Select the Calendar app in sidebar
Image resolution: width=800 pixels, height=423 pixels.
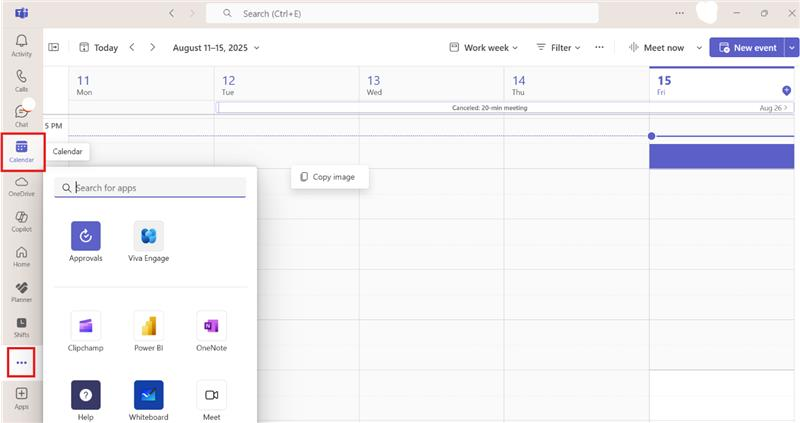coord(21,152)
